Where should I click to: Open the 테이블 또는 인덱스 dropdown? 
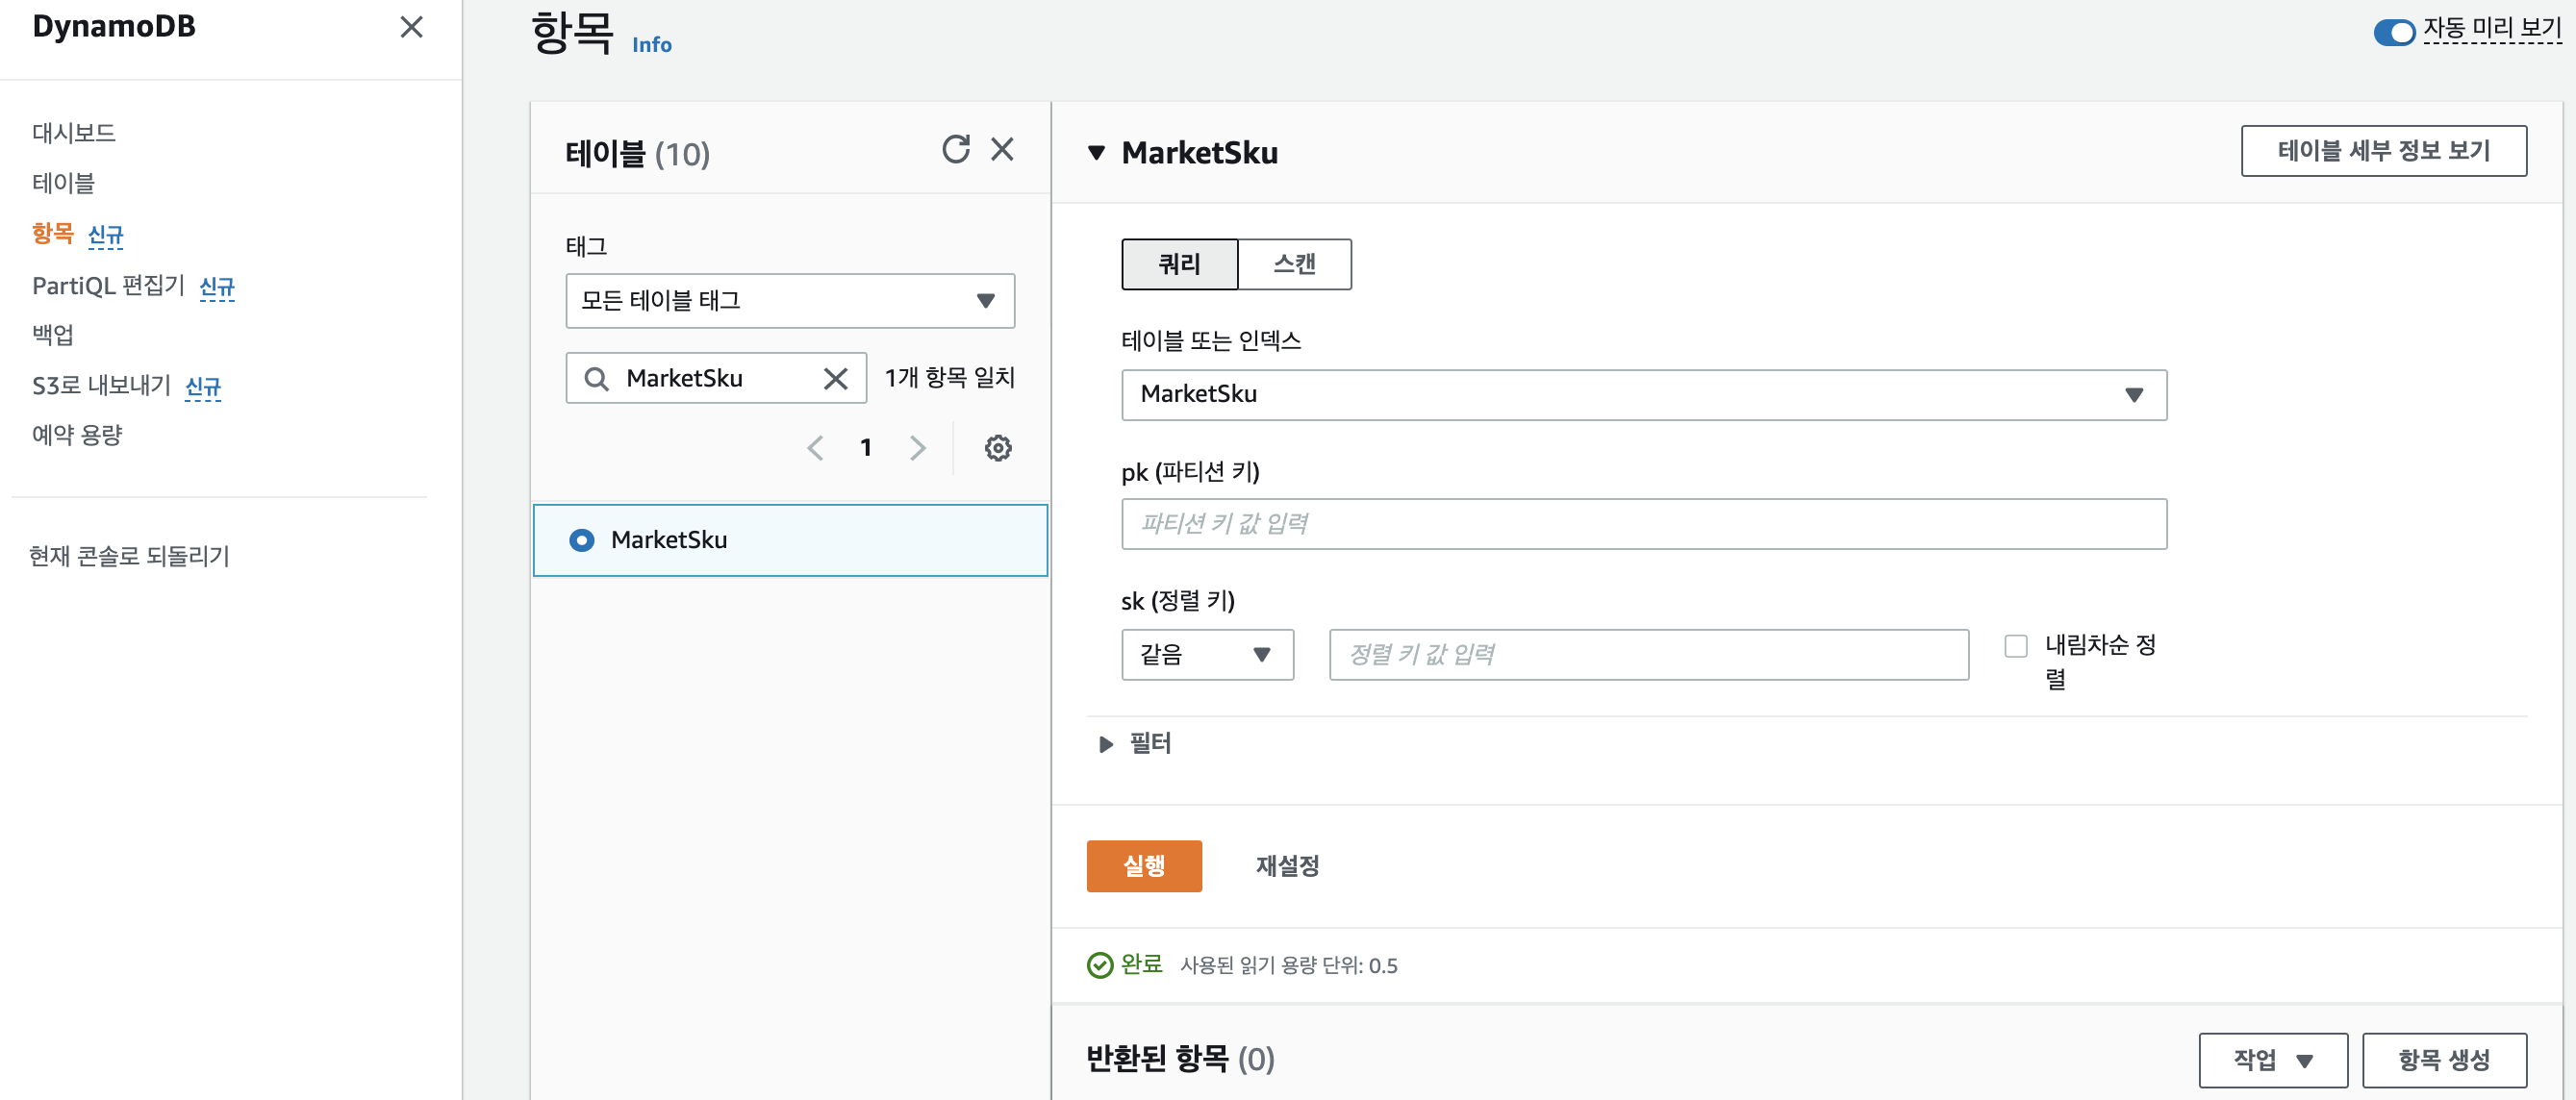1643,395
